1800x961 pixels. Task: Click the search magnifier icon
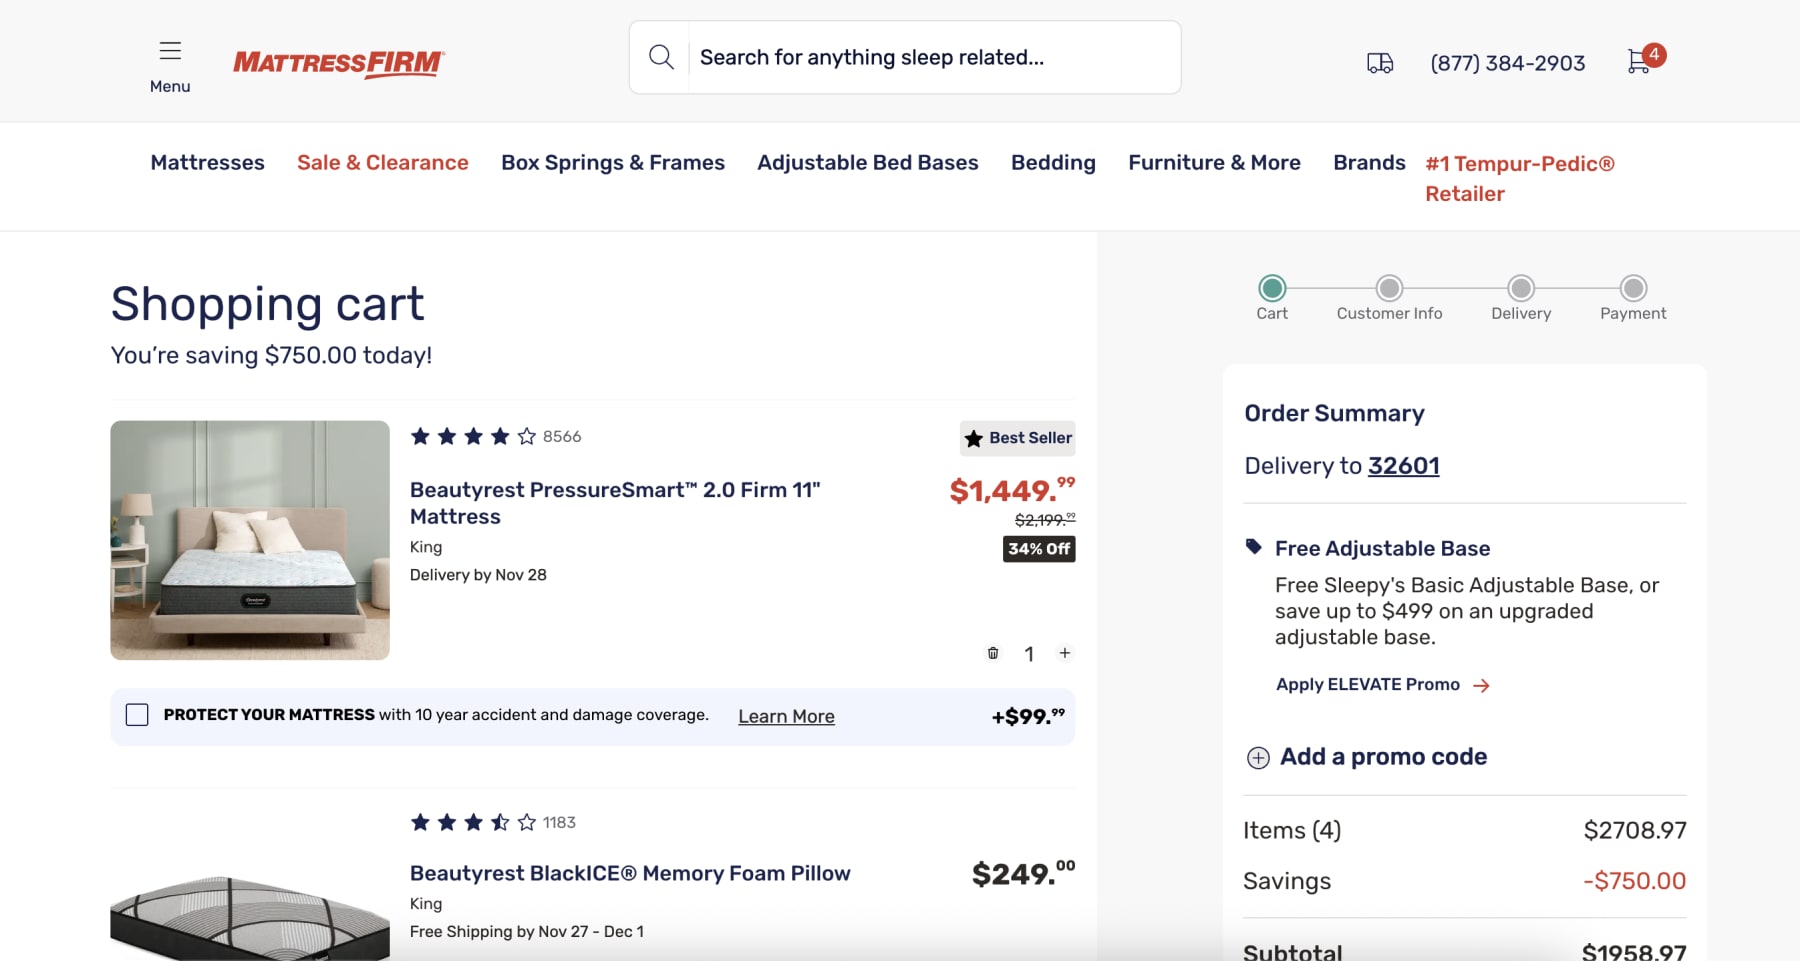660,56
